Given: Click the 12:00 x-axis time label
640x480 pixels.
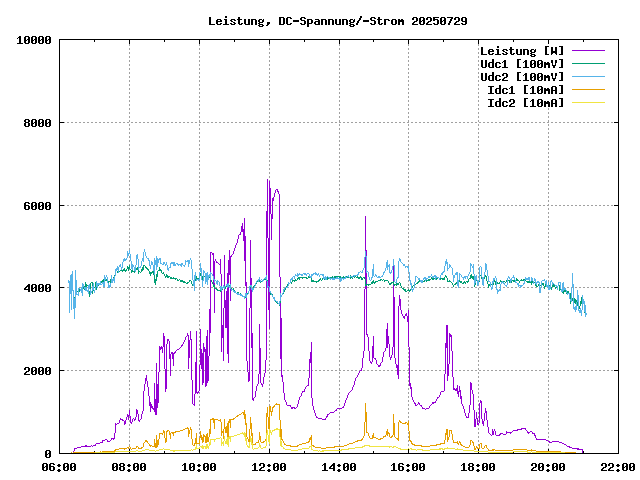Looking at the screenshot, I should pos(268,467).
